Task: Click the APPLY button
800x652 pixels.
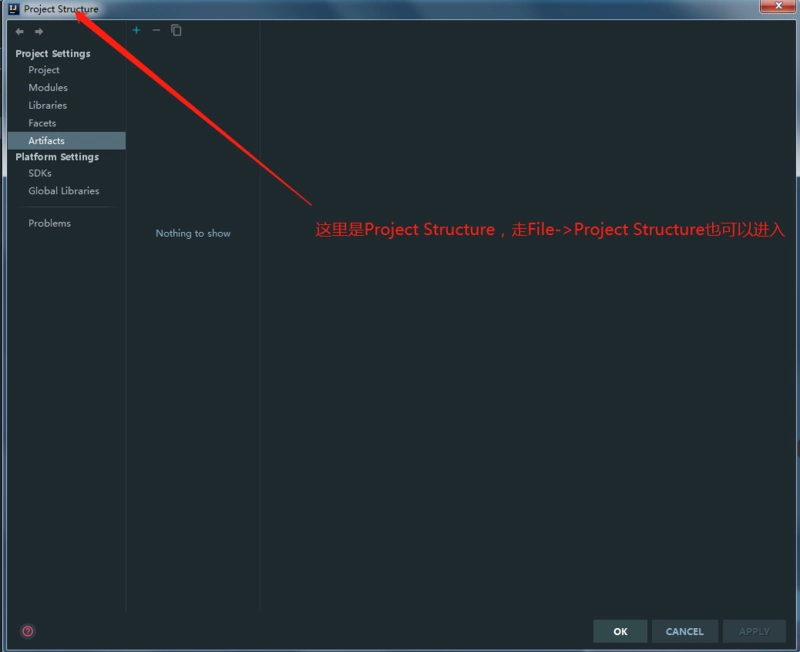Action: (x=754, y=631)
